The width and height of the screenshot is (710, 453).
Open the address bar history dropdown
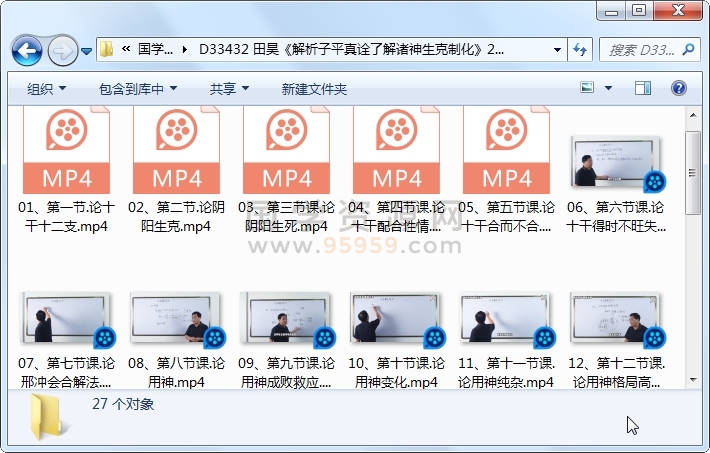pyautogui.click(x=557, y=49)
